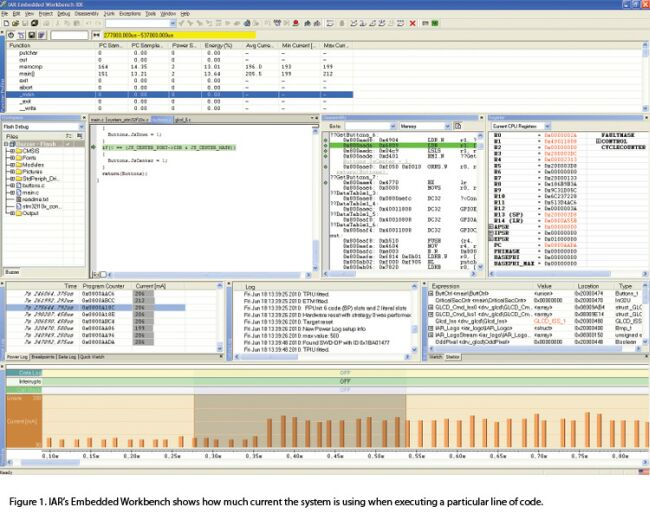
Task: Expand the CMSIS folder in workspace tree
Action: 12,151
